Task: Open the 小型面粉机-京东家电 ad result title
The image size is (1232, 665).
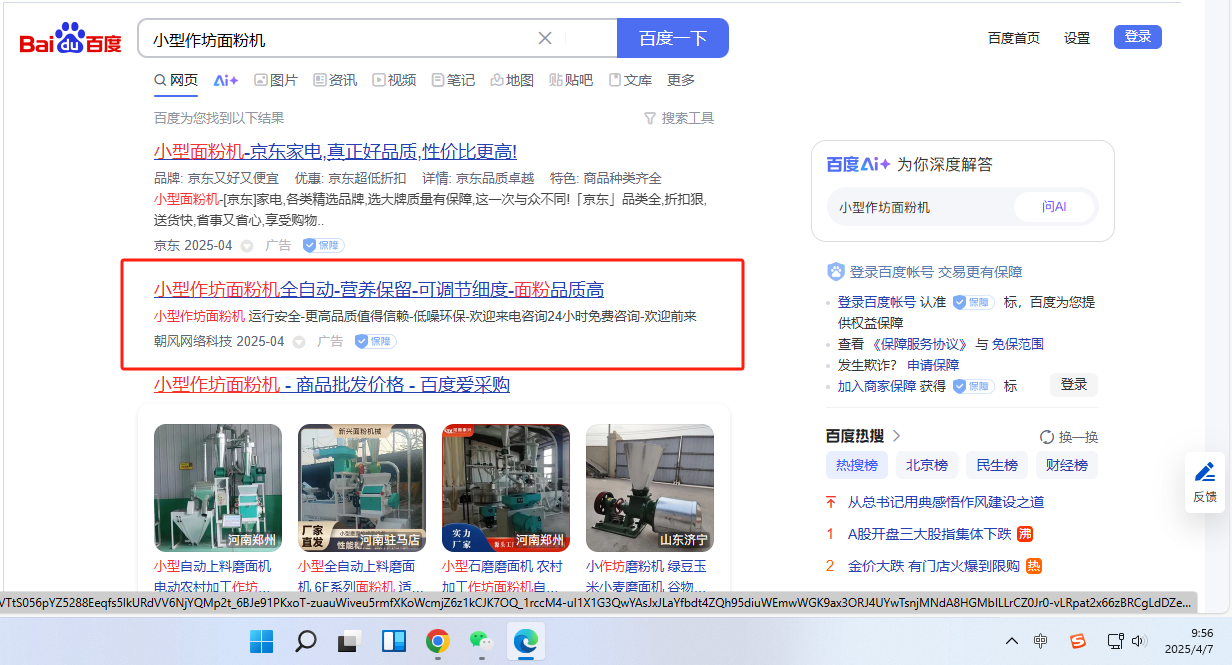Action: pos(335,152)
